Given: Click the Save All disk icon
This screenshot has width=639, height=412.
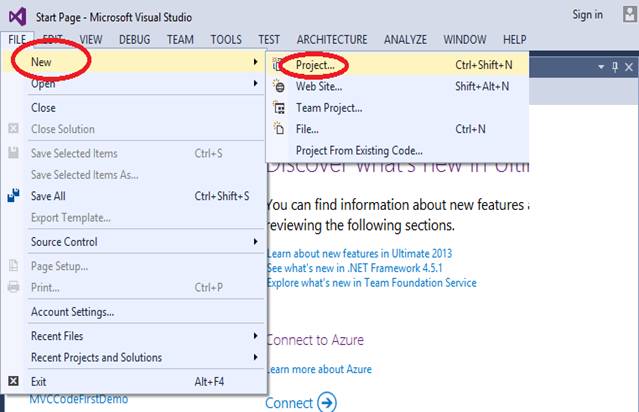Looking at the screenshot, I should click(14, 196).
